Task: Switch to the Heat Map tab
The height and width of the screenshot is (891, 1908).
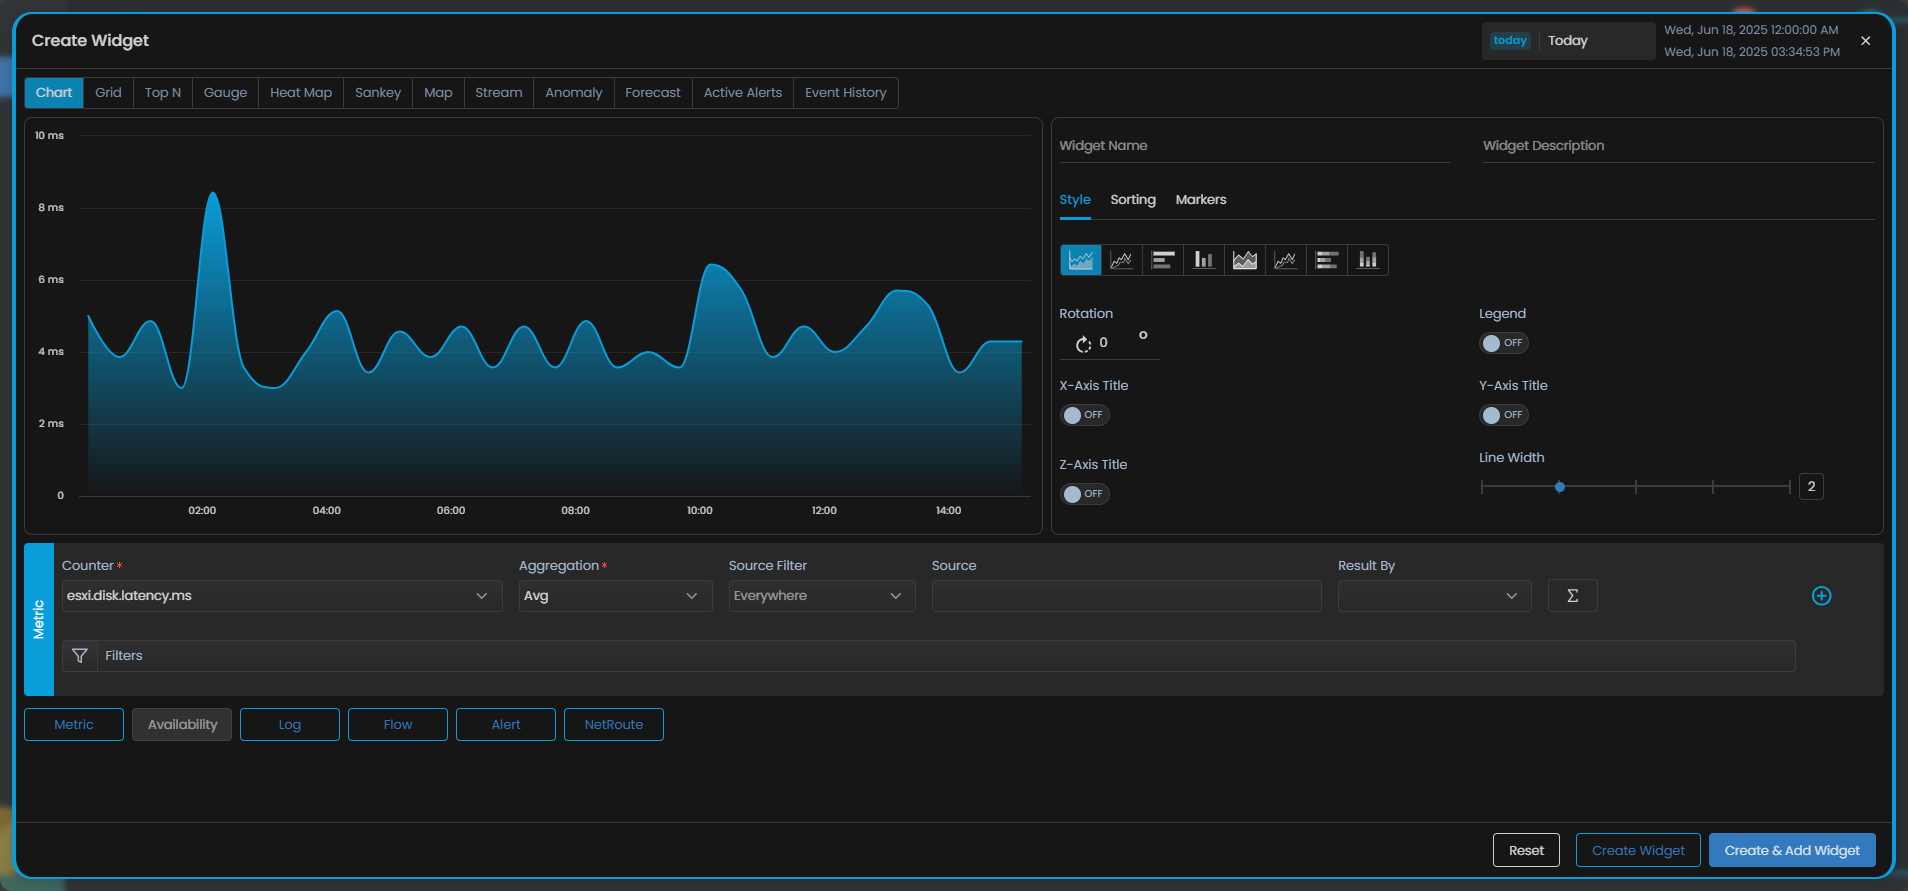Action: pyautogui.click(x=300, y=93)
